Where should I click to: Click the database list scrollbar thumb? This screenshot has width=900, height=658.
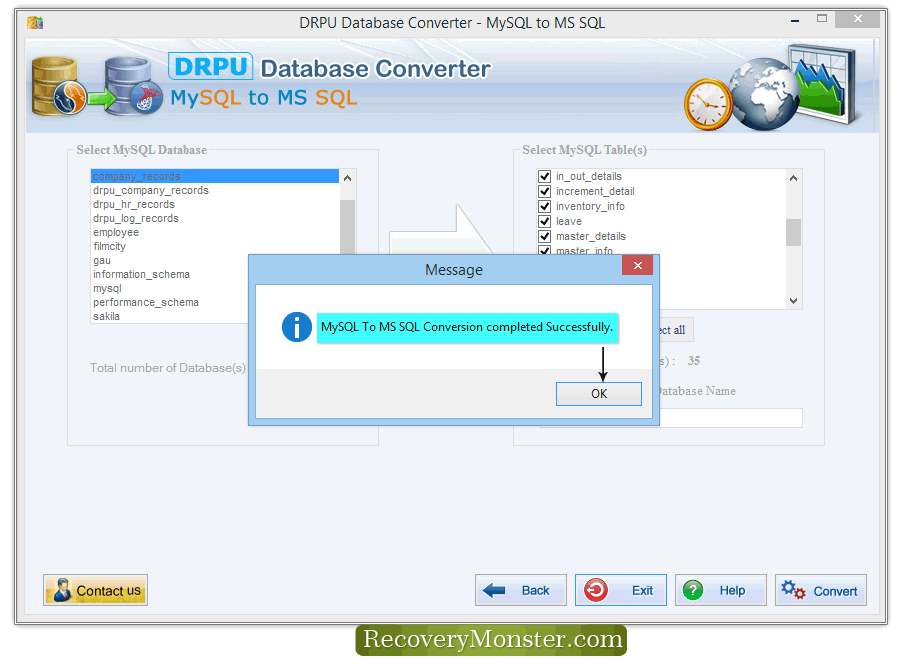(x=347, y=227)
